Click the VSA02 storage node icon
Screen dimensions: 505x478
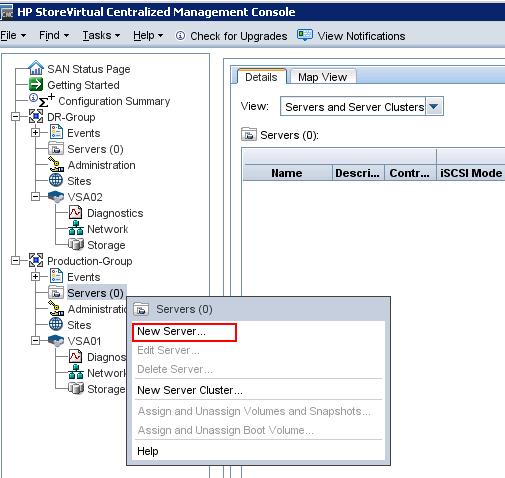pos(56,196)
